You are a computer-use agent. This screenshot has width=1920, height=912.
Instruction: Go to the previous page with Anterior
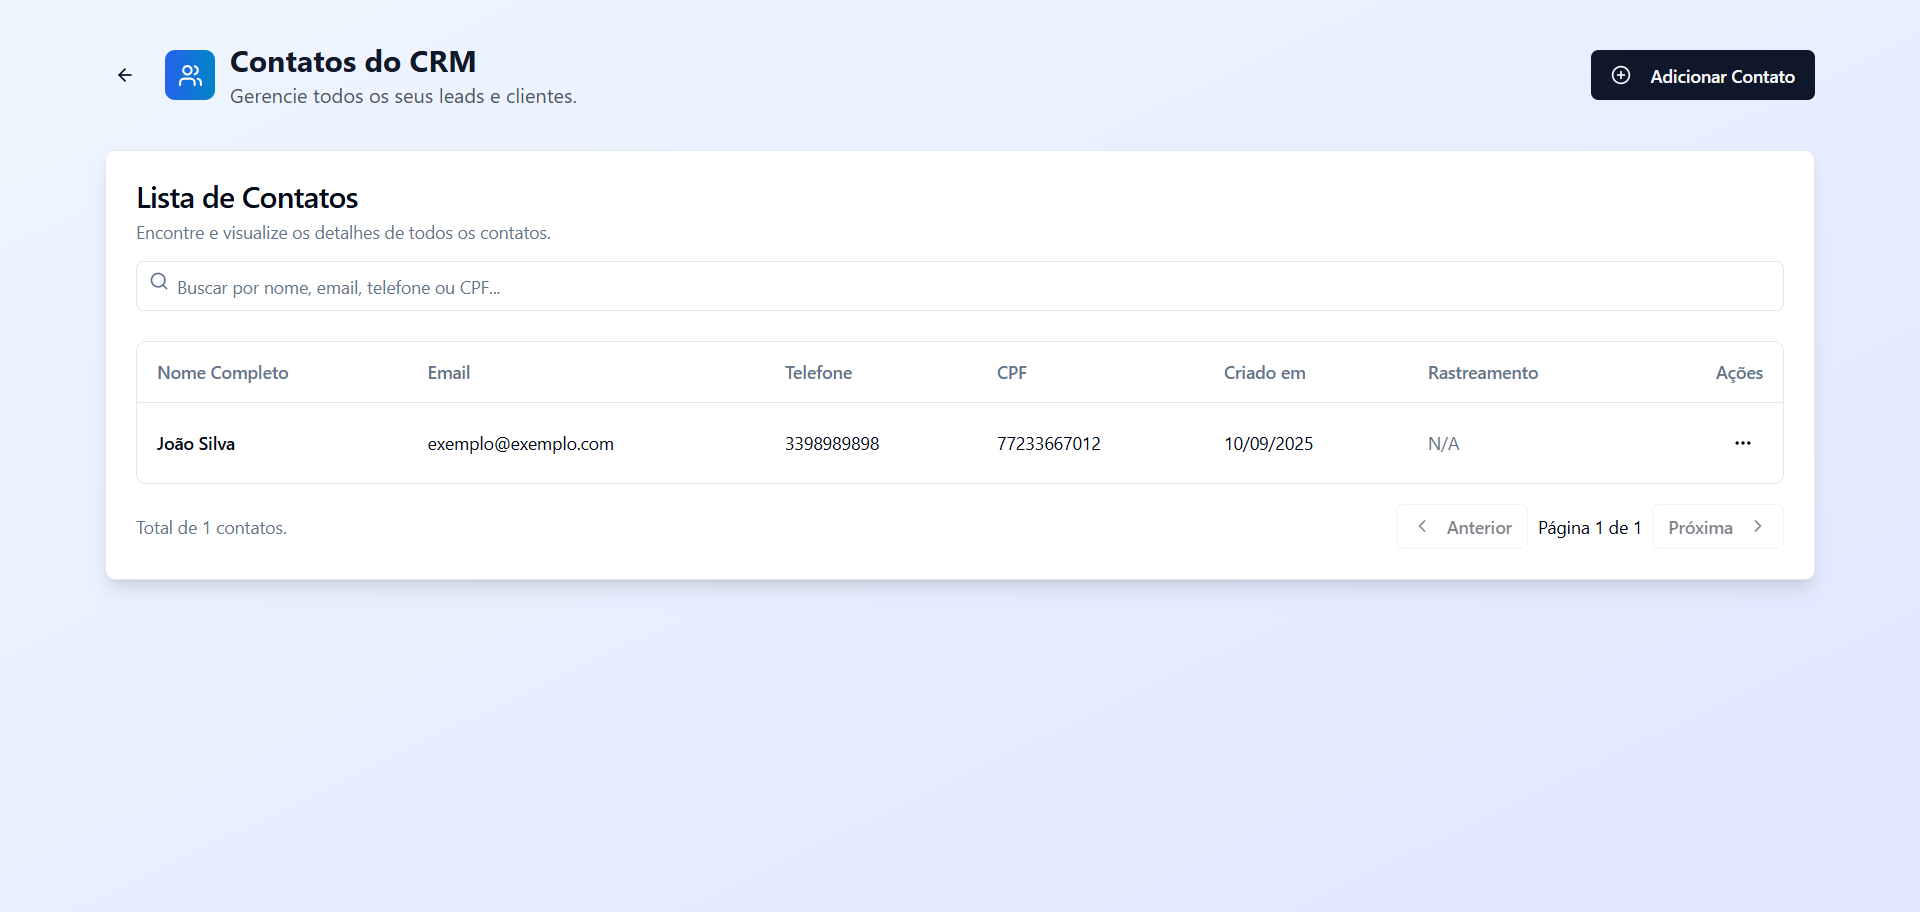(1462, 527)
